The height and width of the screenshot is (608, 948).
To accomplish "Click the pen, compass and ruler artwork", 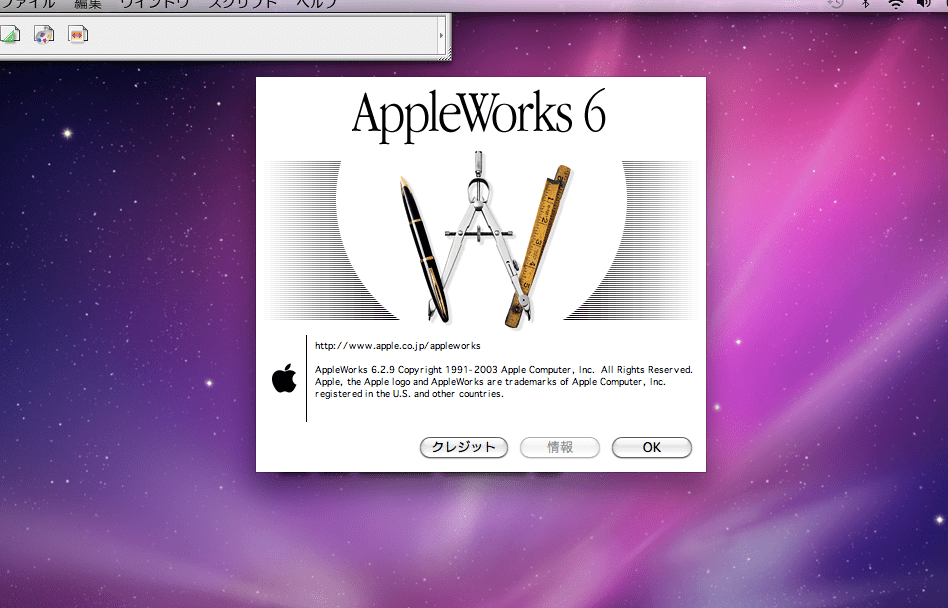I will (485, 239).
